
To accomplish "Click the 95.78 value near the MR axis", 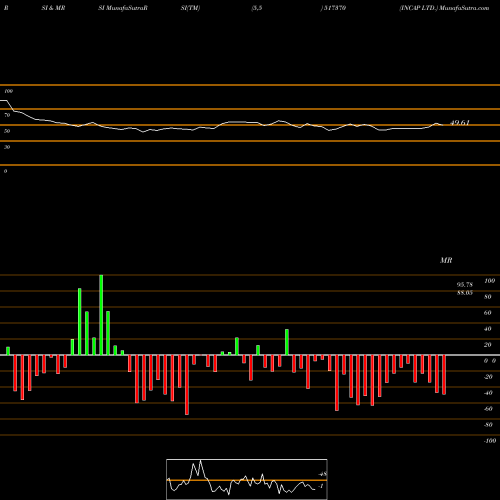I will point(465,285).
